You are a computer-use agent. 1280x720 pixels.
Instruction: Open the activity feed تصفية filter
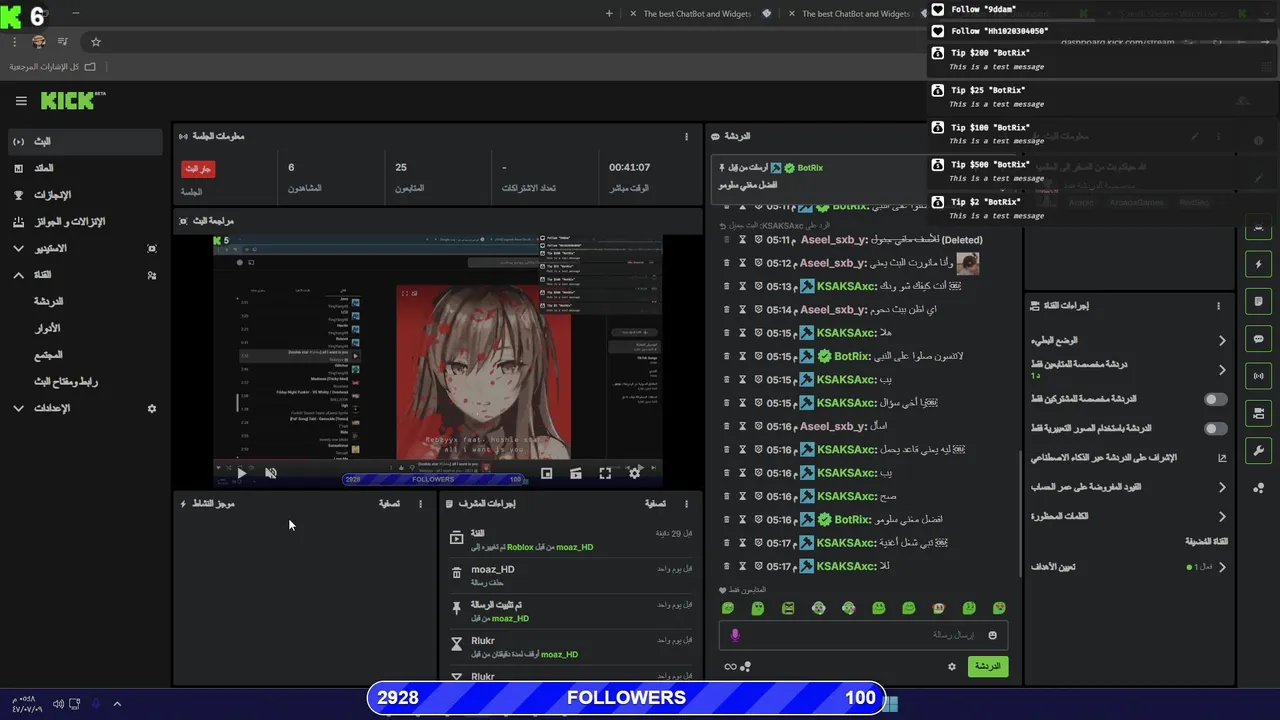(388, 504)
